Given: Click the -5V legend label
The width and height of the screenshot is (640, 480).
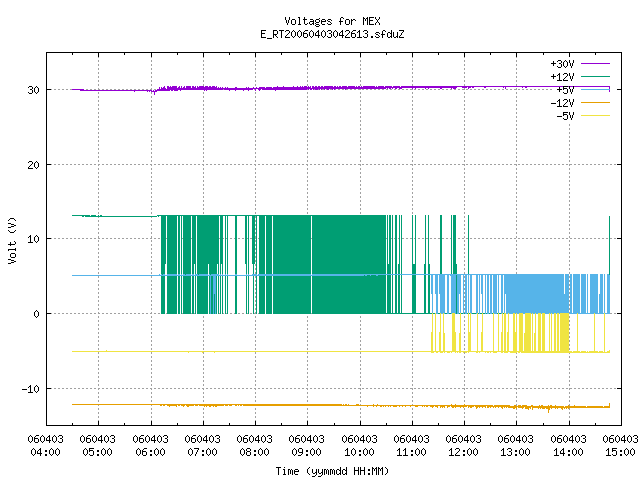Looking at the screenshot, I should tap(565, 116).
